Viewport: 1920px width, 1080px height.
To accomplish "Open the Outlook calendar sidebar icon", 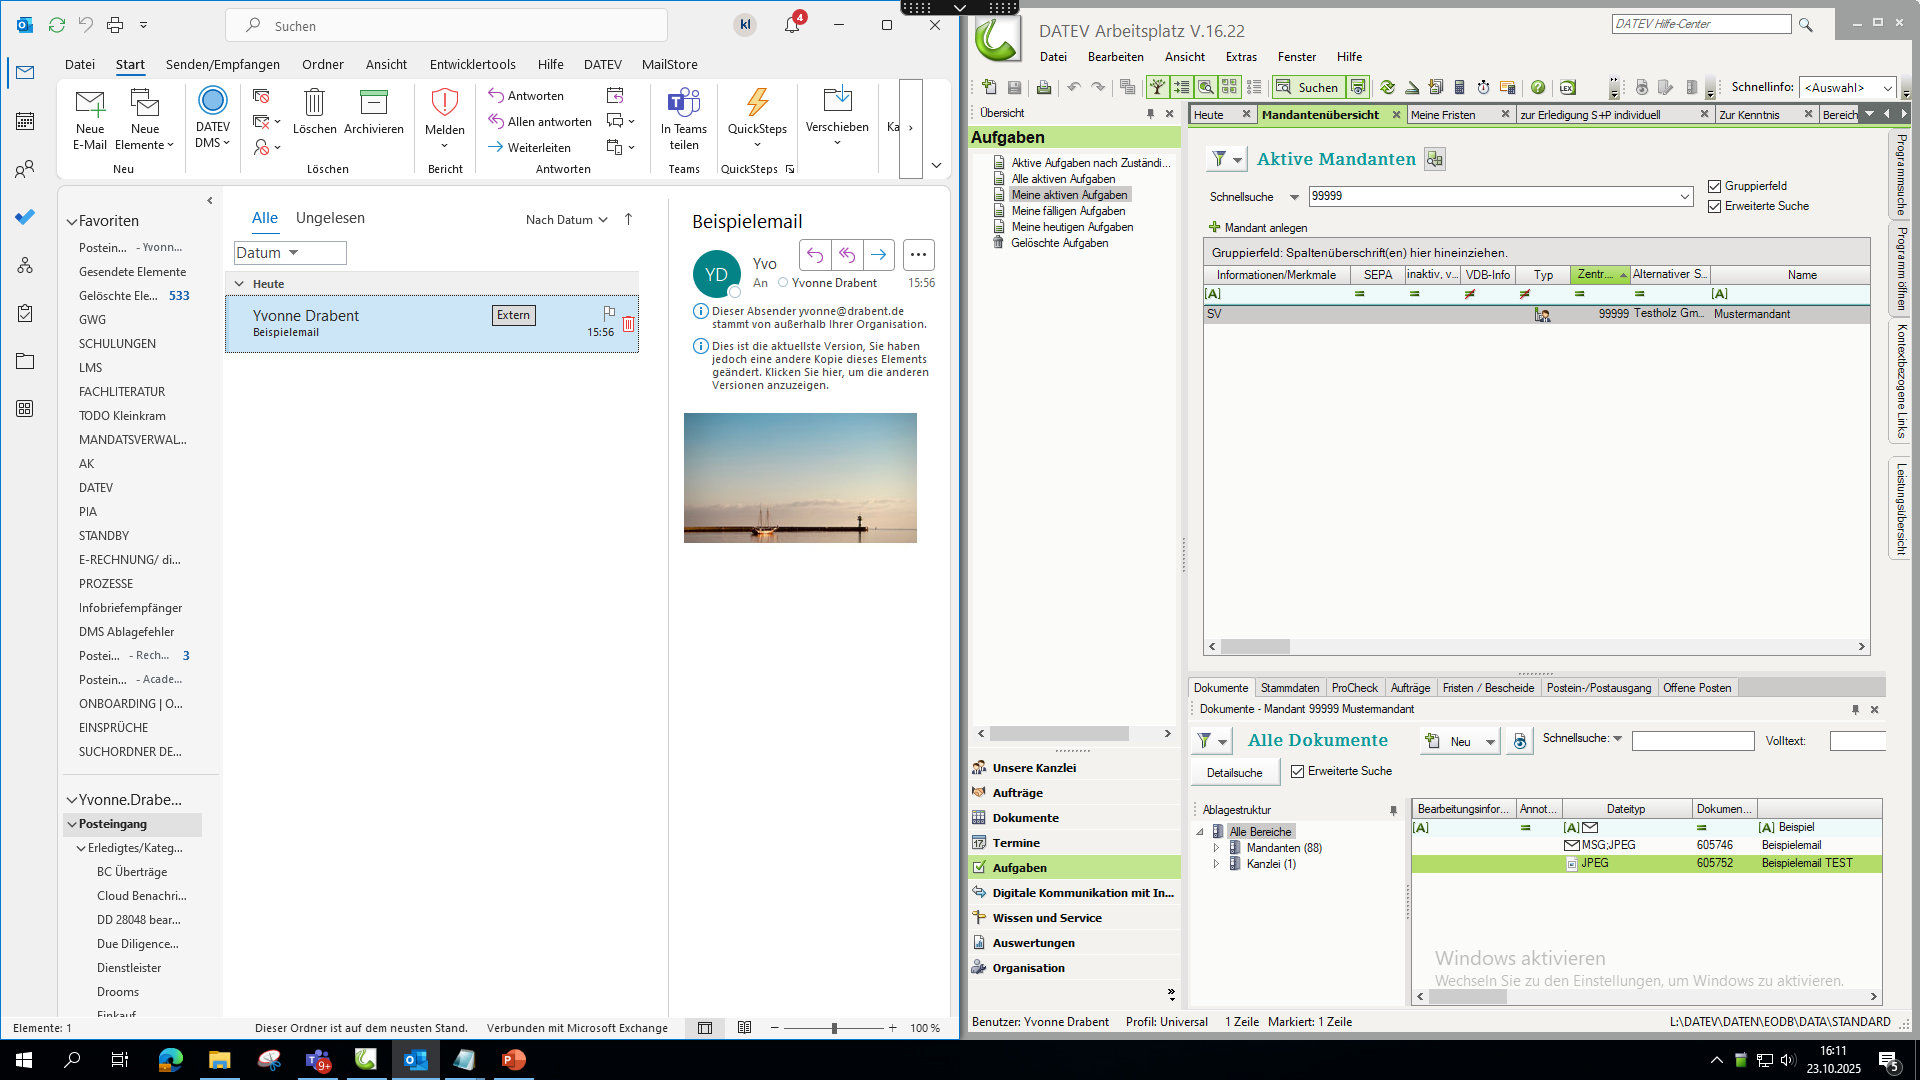I will (x=25, y=121).
